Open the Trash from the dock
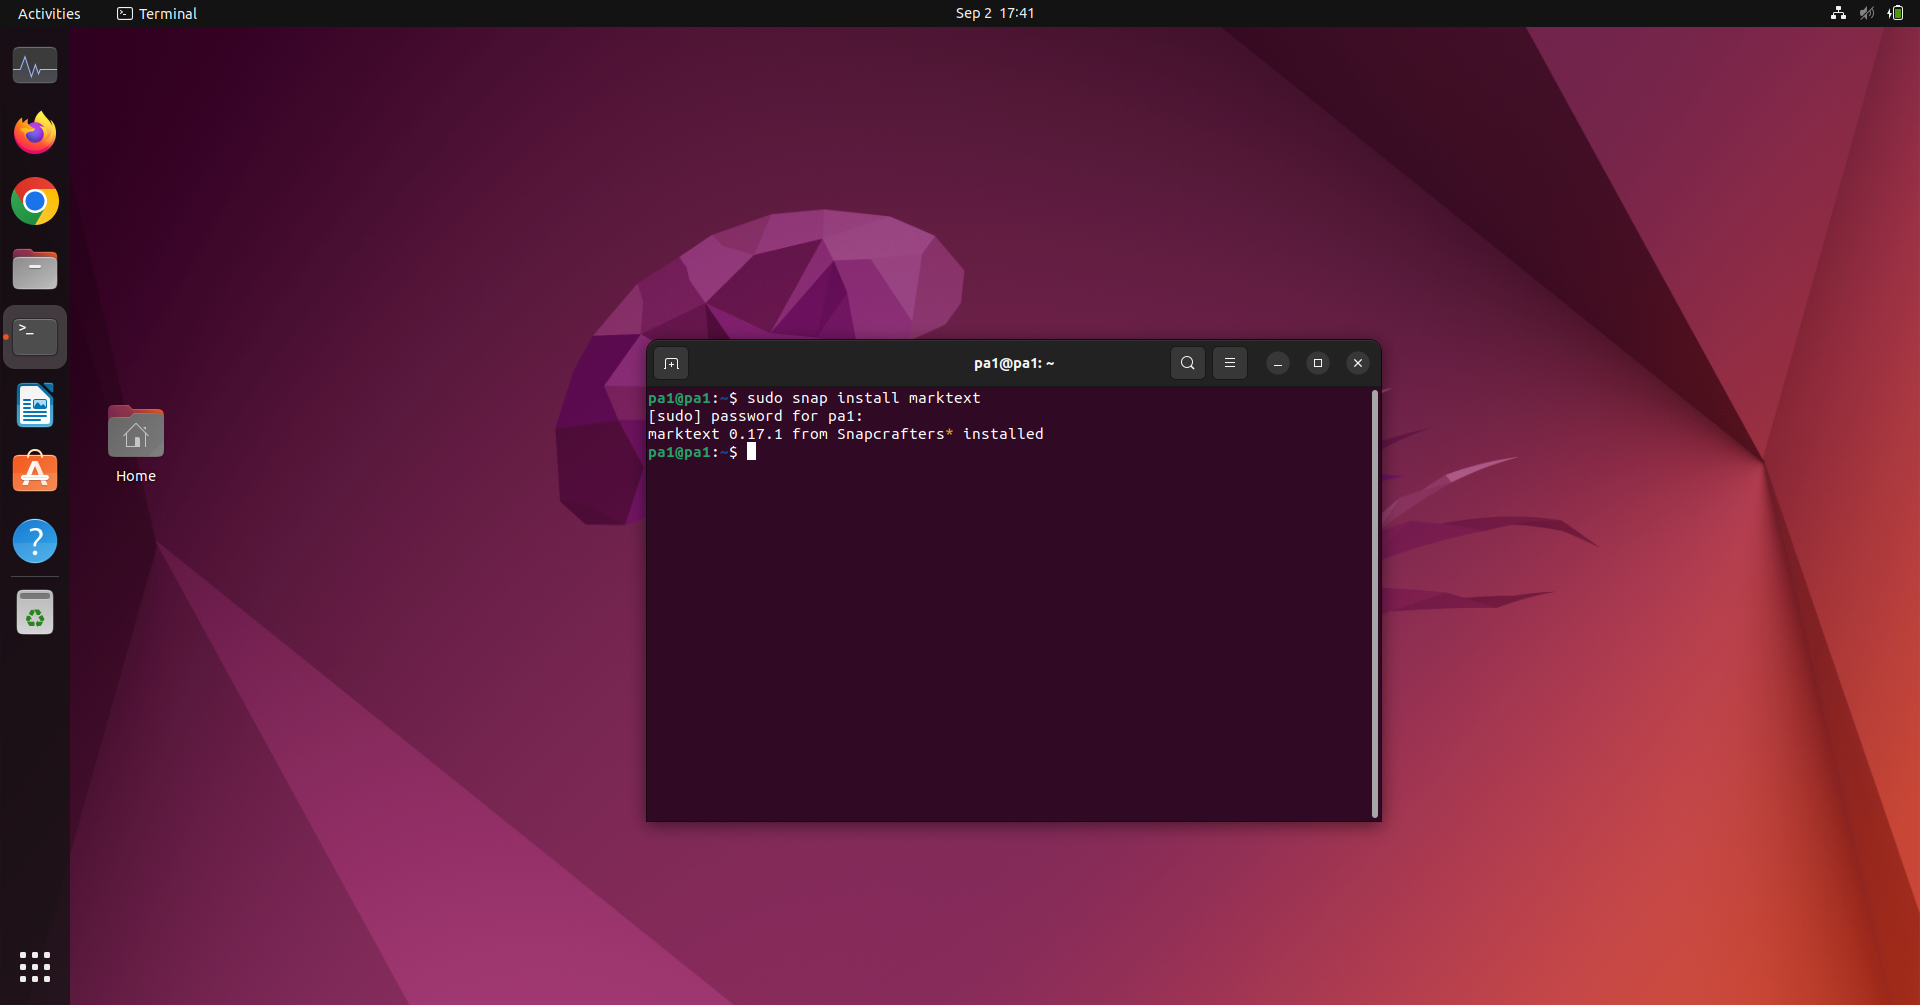This screenshot has height=1005, width=1920. (34, 612)
